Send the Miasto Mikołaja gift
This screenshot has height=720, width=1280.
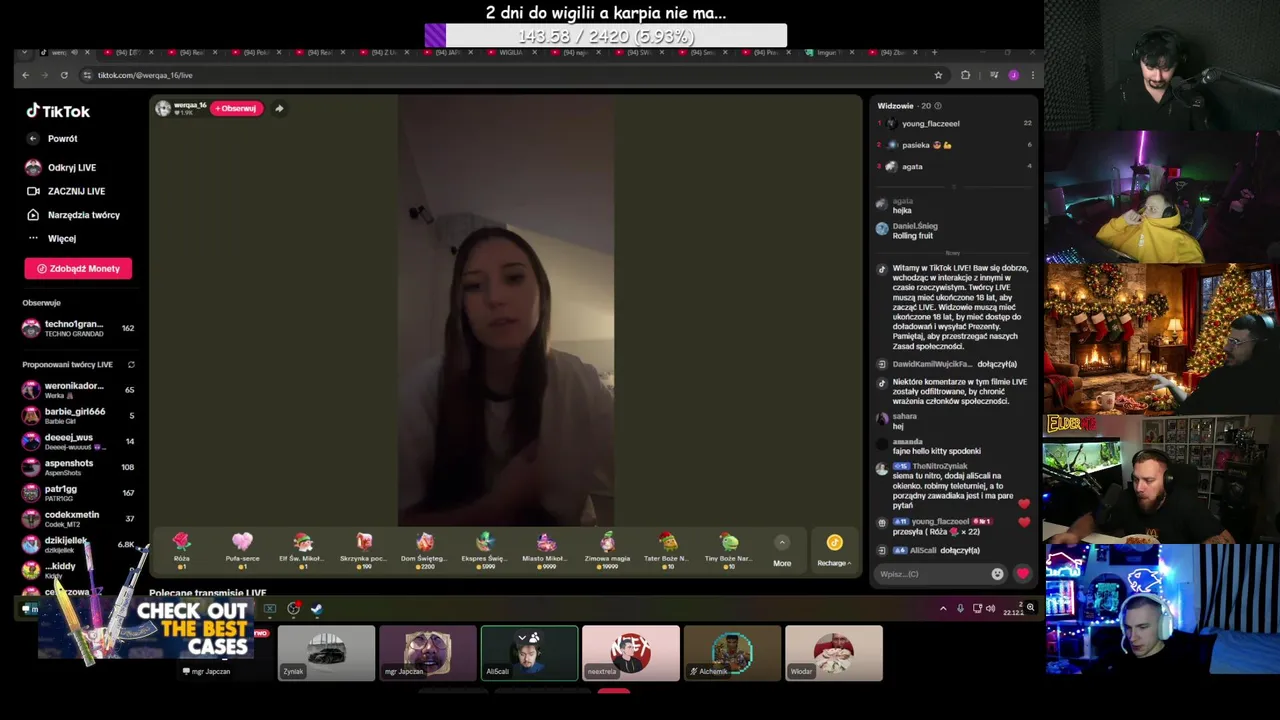coord(545,551)
